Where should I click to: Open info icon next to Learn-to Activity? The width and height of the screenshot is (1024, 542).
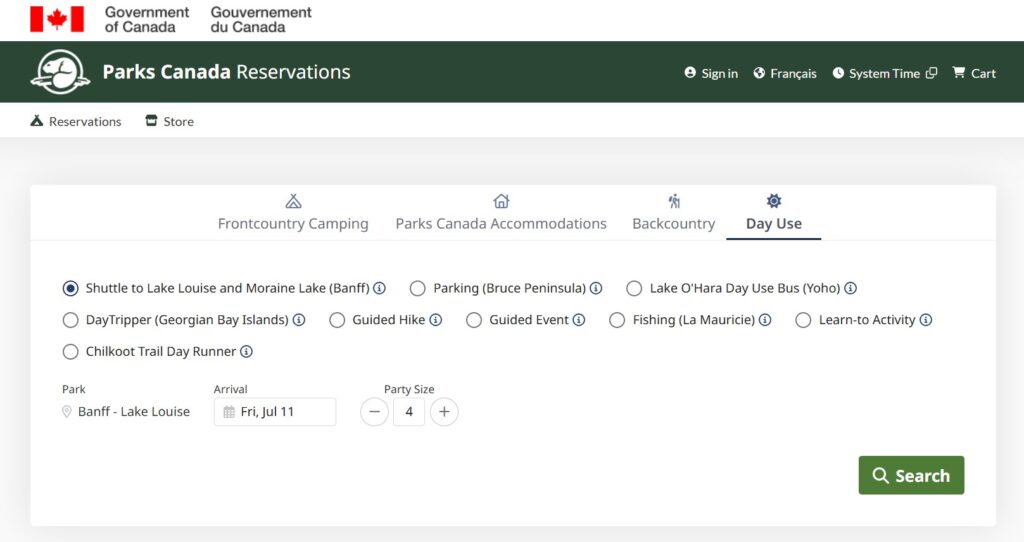pos(925,320)
